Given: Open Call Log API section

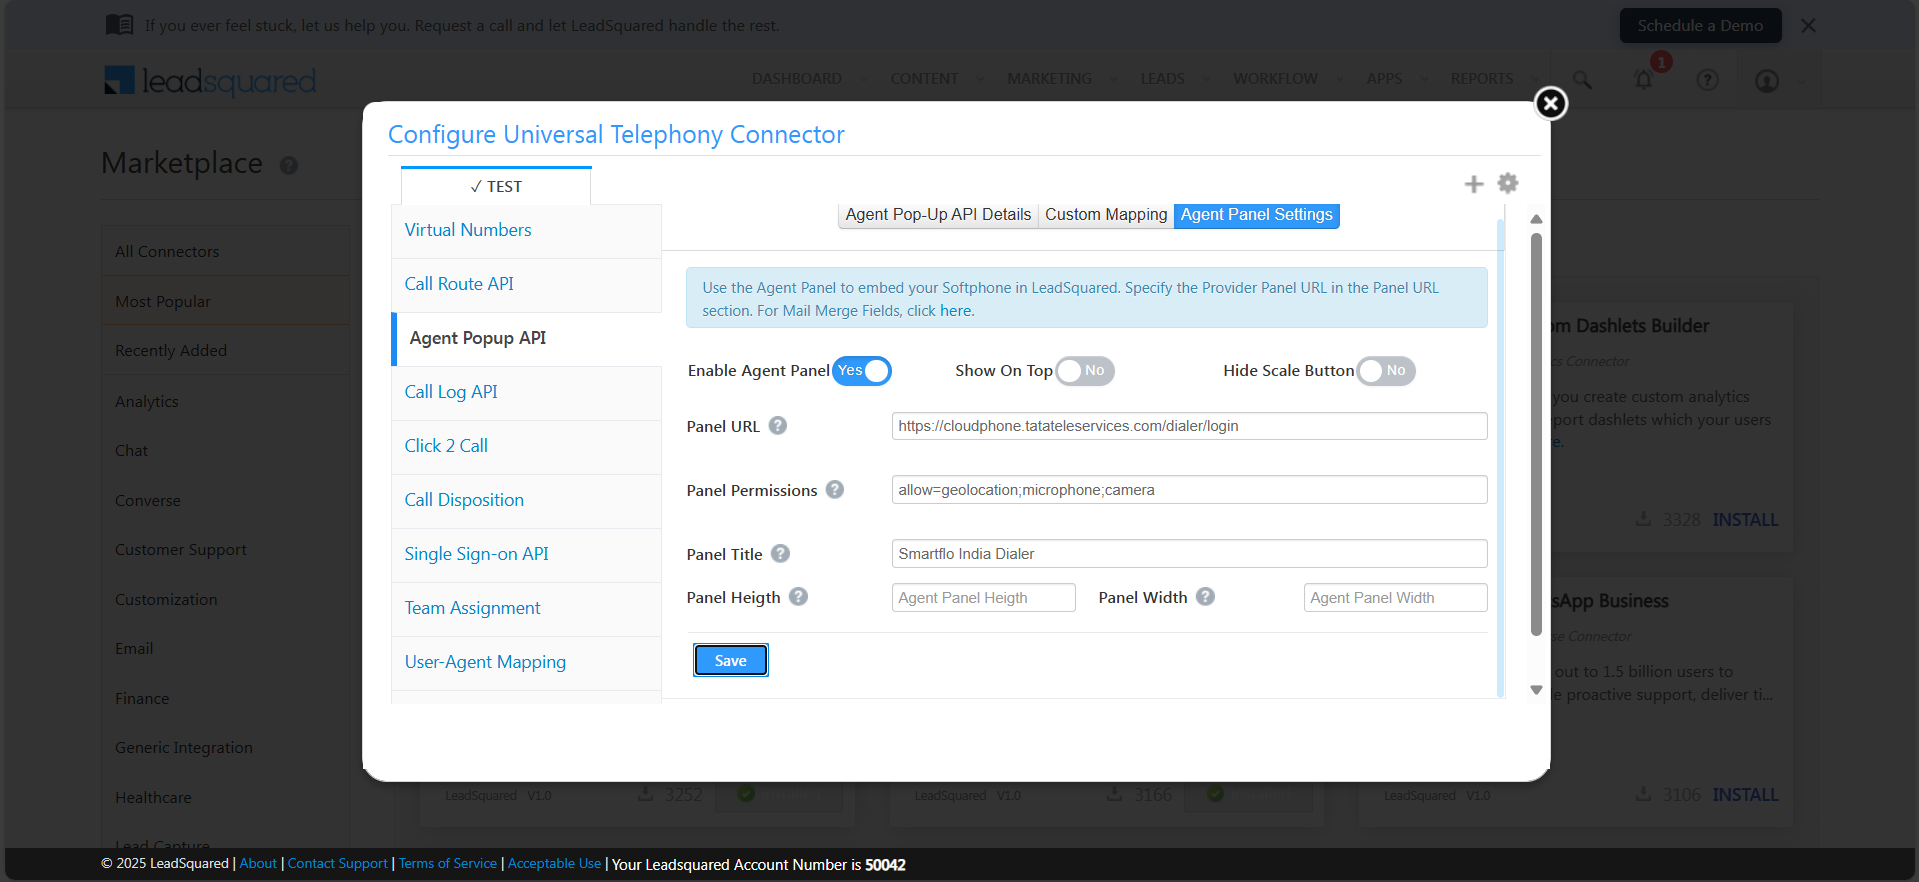Looking at the screenshot, I should pos(526,392).
